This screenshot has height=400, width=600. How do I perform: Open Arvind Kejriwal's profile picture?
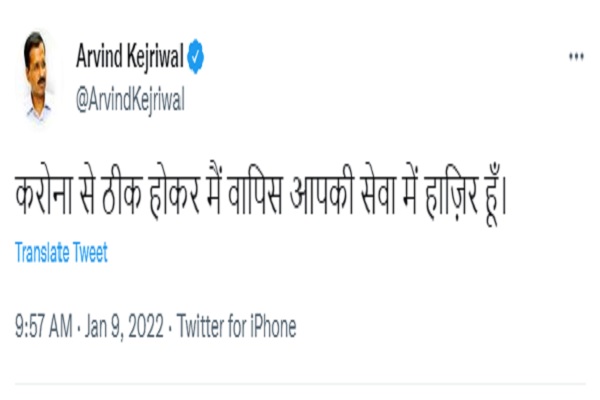coord(40,80)
